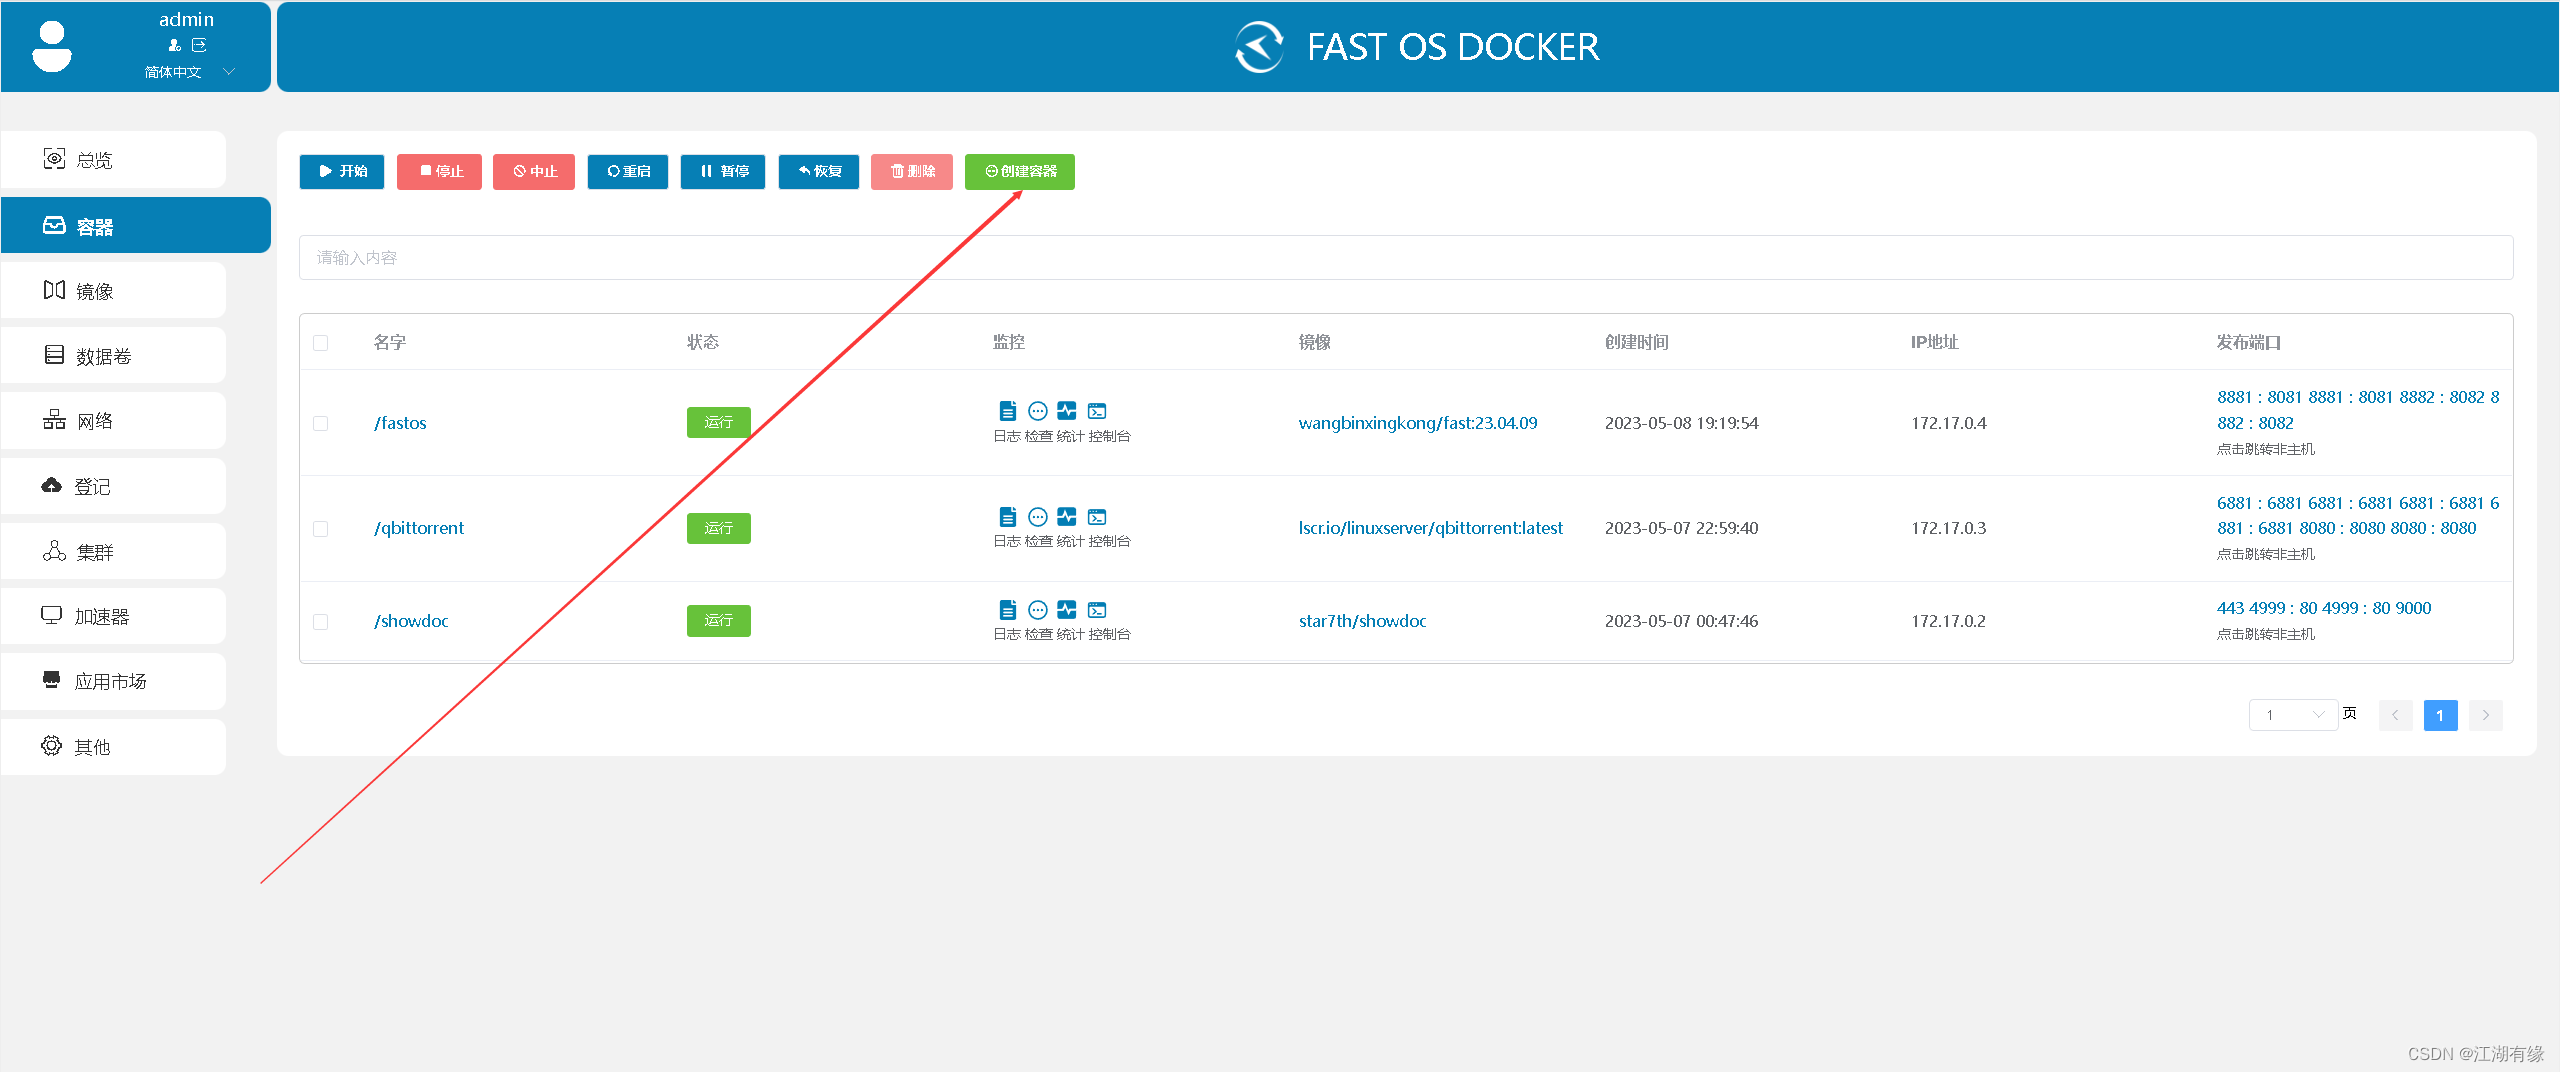2560x1072 pixels.
Task: Check the /fastos row checkbox
Action: (x=321, y=424)
